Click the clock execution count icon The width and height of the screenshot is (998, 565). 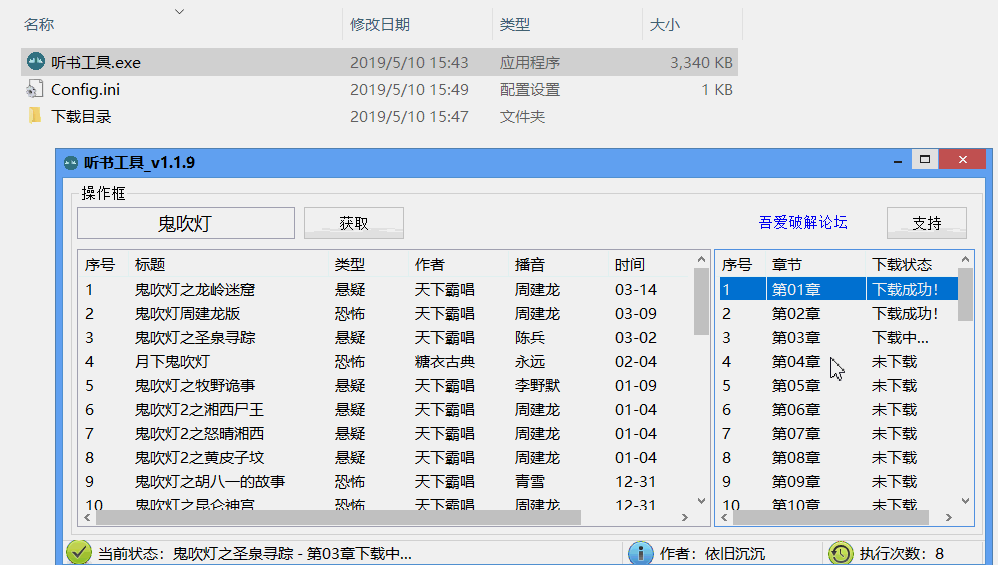841,553
